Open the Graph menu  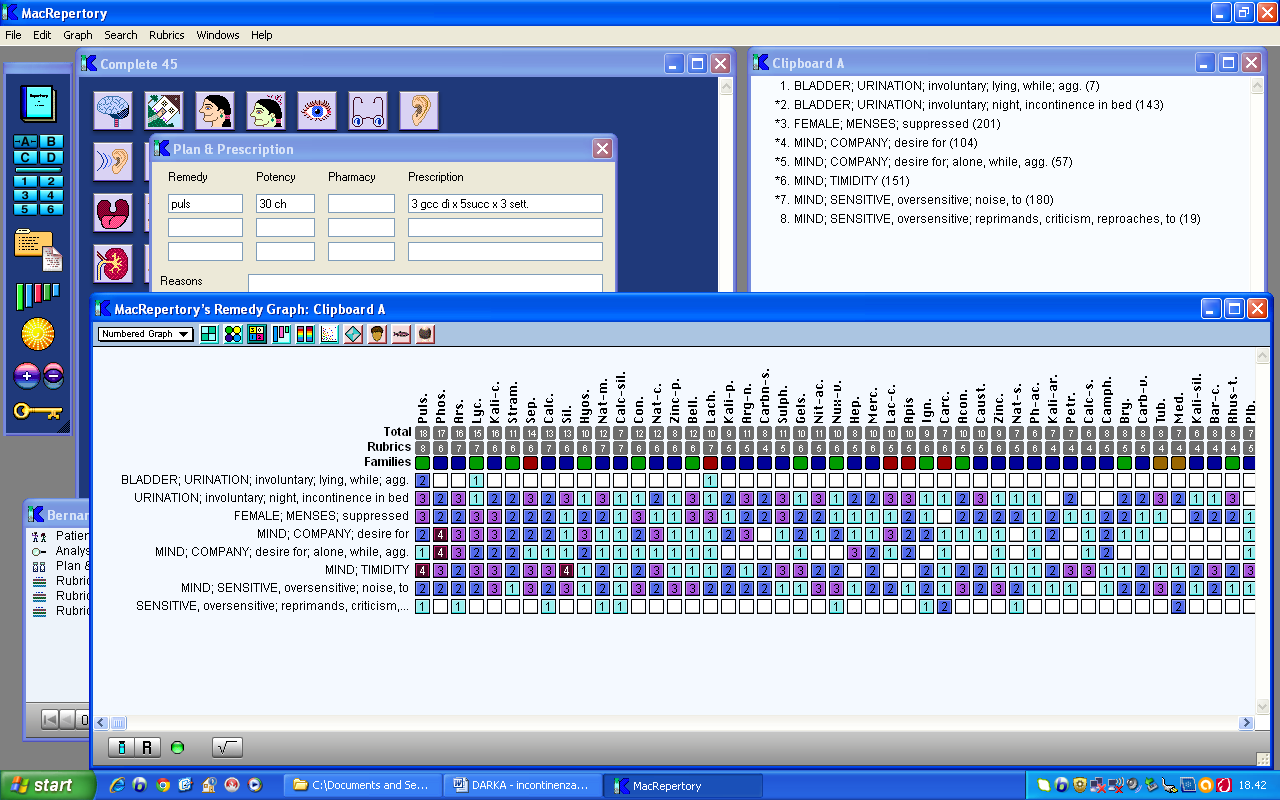click(x=78, y=35)
